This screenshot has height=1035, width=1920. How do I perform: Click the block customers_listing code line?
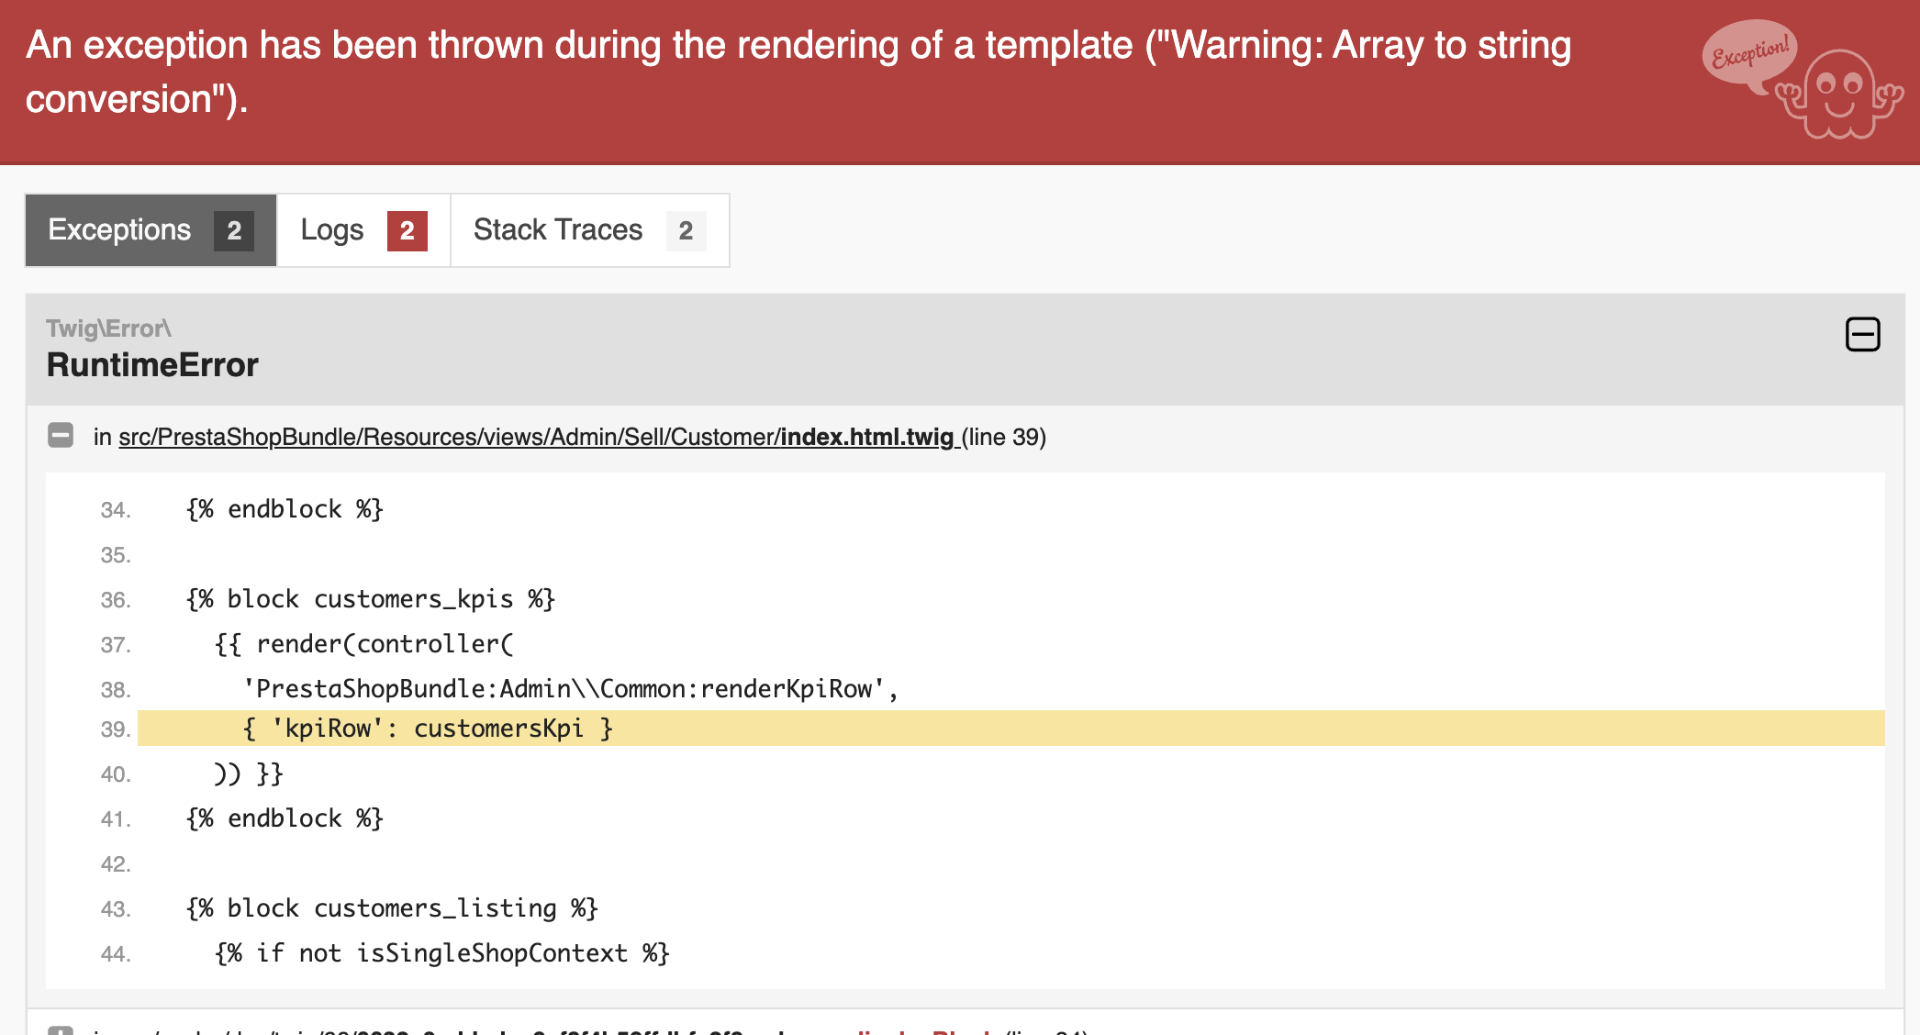point(391,908)
